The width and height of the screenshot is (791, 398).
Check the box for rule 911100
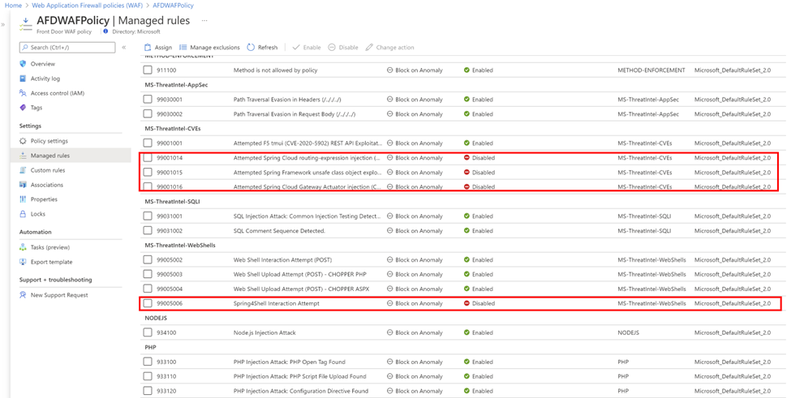(x=147, y=71)
